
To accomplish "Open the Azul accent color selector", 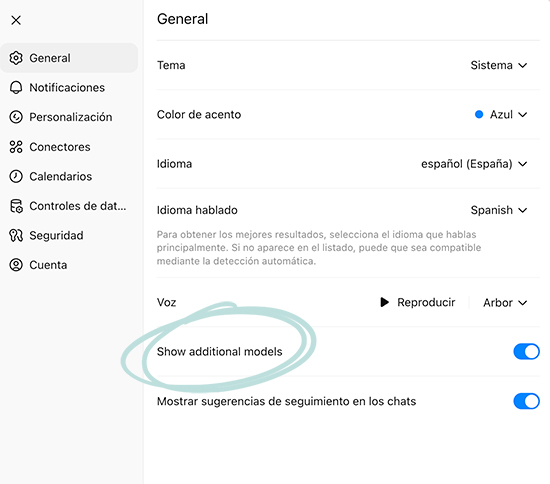I will click(x=501, y=114).
